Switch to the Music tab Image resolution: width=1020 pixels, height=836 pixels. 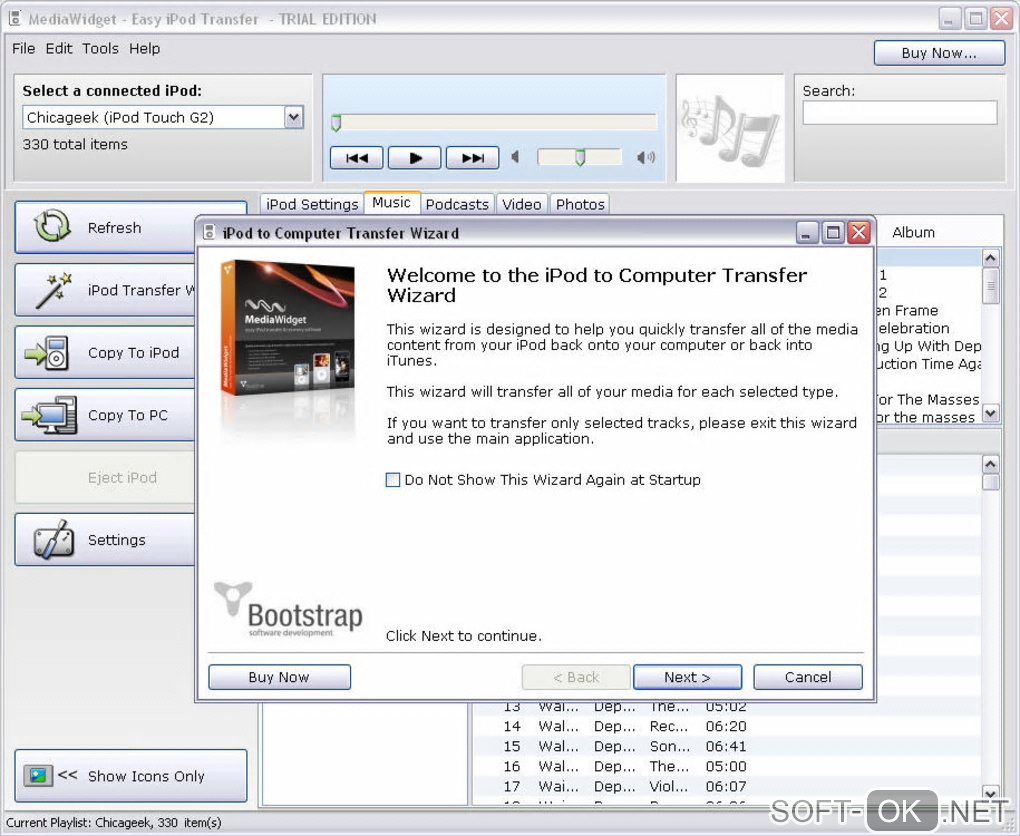(392, 202)
